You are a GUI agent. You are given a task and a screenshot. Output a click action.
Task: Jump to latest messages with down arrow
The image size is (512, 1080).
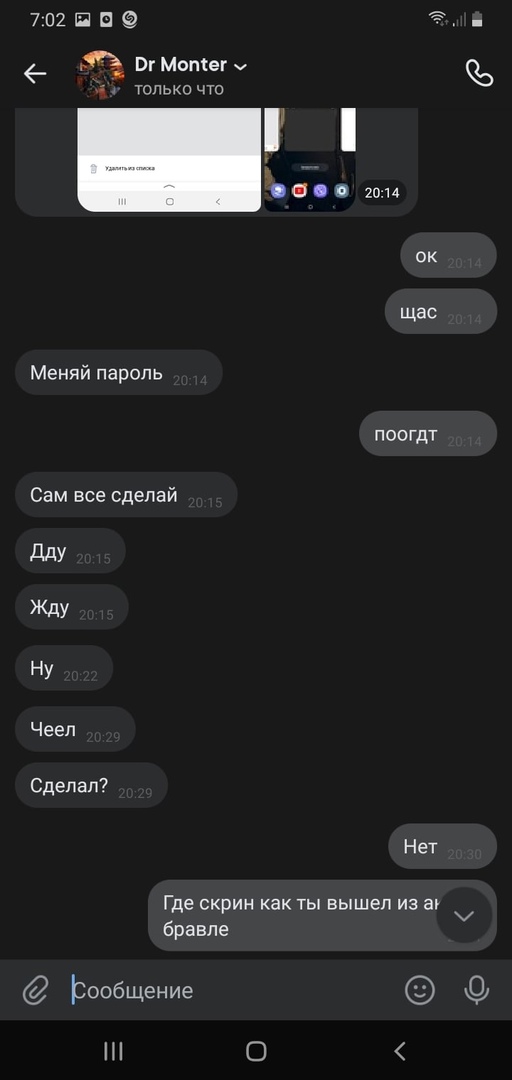tap(464, 915)
